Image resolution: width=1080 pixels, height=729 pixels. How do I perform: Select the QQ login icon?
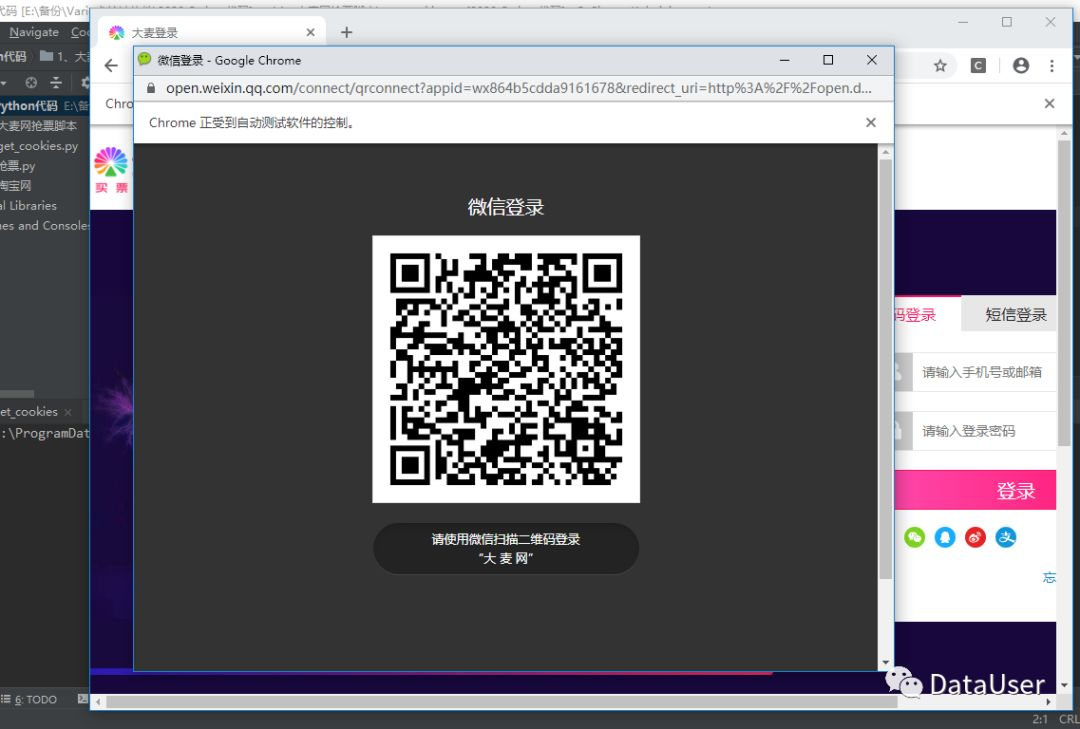945,537
